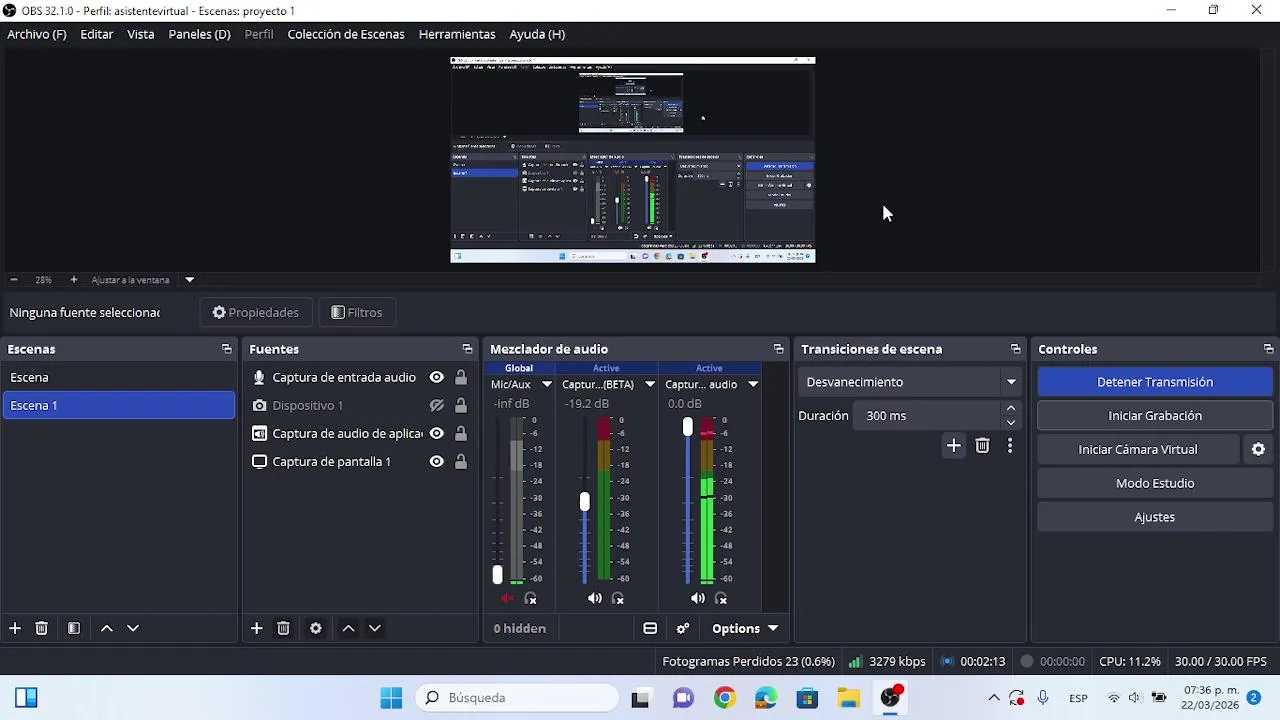Move scene up with arrow icon
This screenshot has height=720, width=1280.
coord(107,628)
